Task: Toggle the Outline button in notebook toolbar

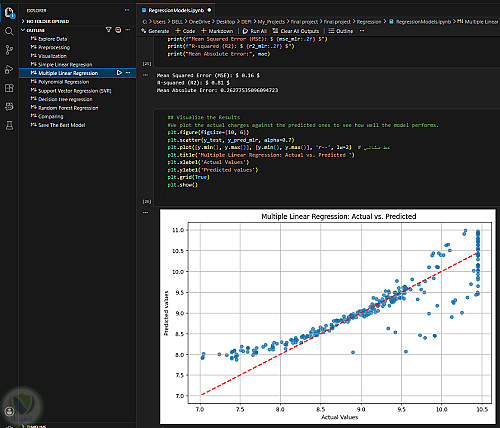Action: point(341,31)
